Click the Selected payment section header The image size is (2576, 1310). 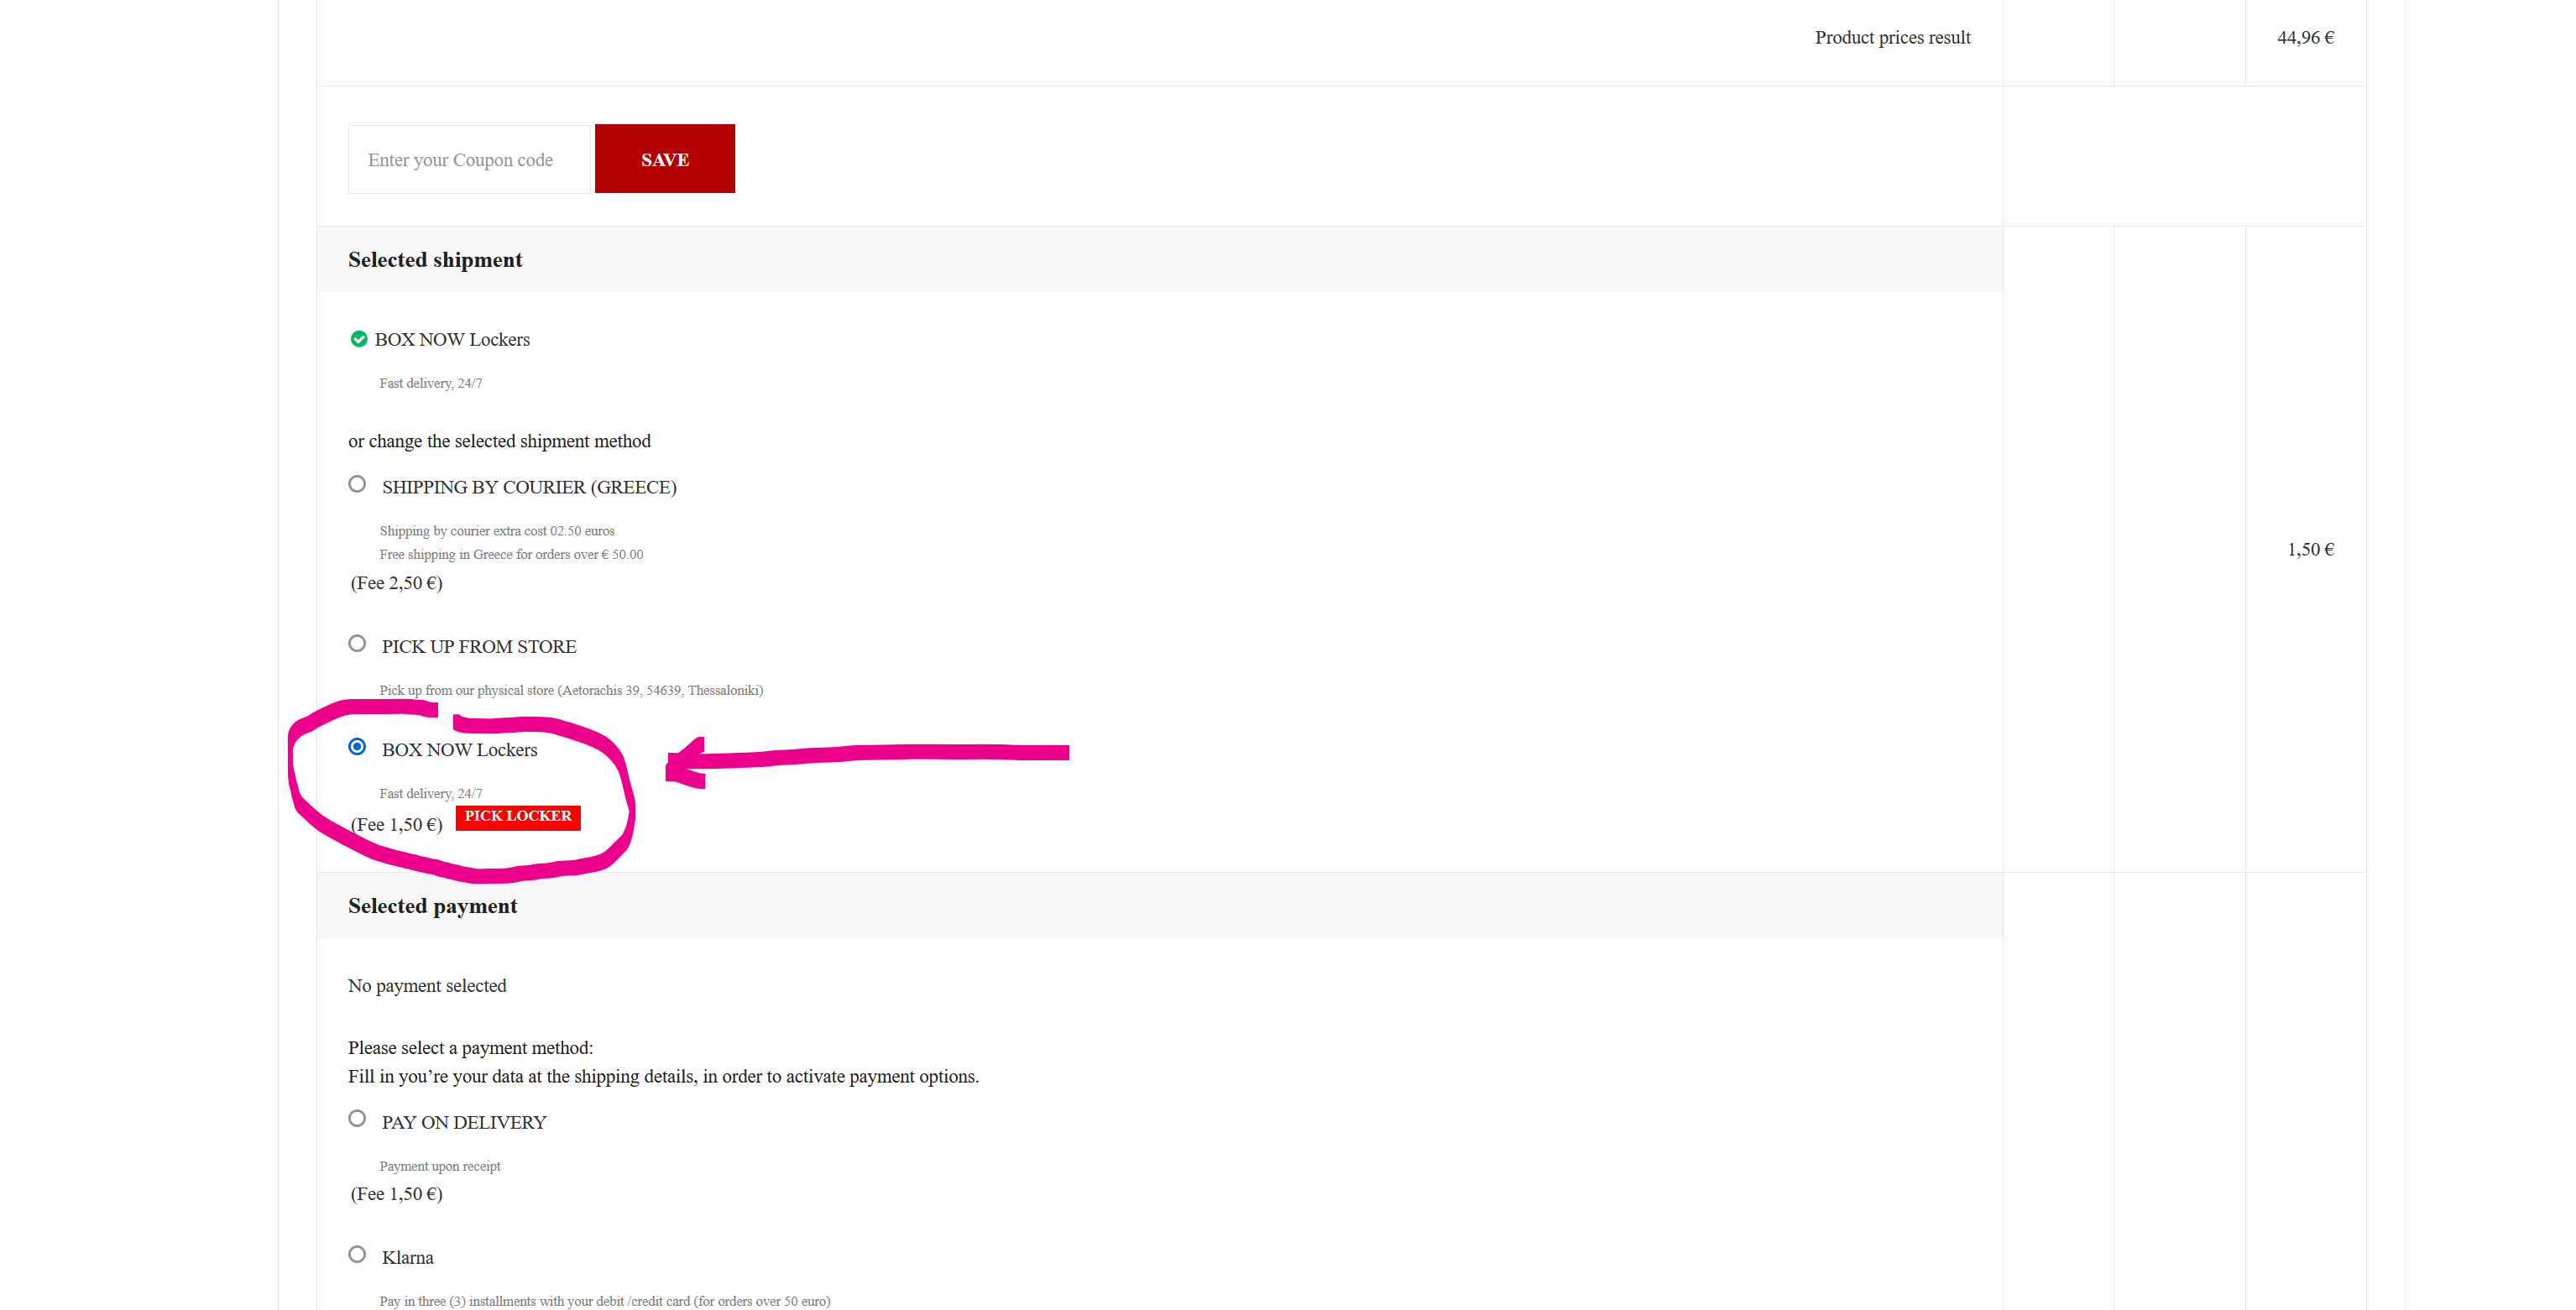433,906
